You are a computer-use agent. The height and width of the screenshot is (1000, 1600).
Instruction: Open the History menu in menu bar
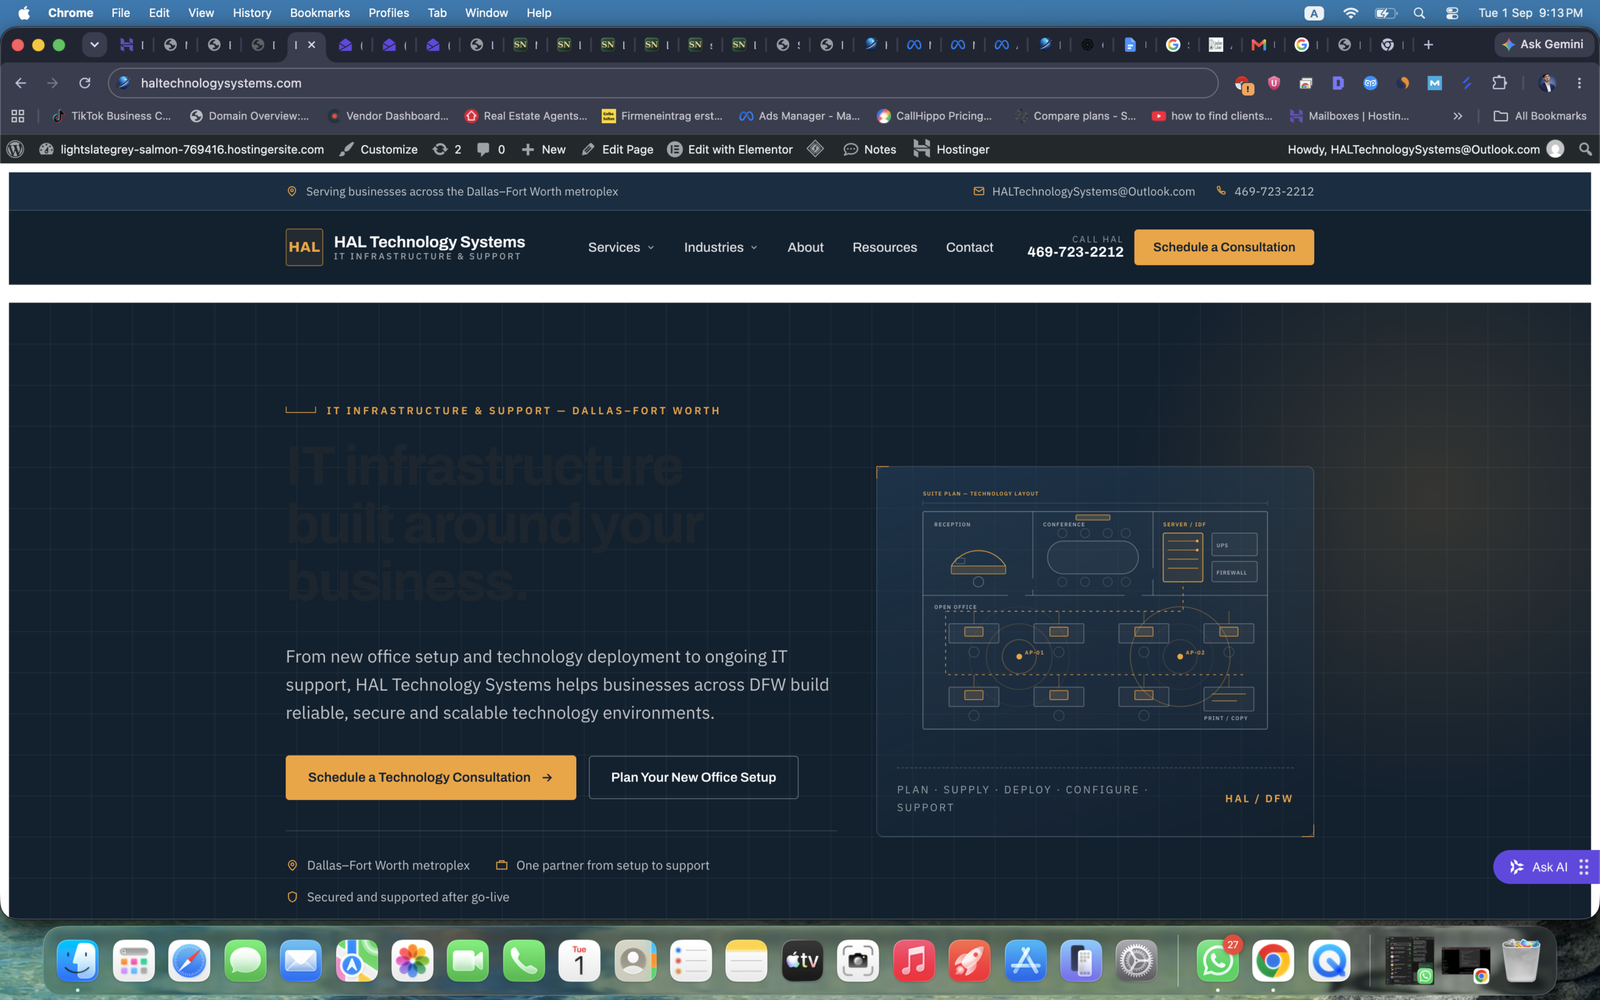251,13
